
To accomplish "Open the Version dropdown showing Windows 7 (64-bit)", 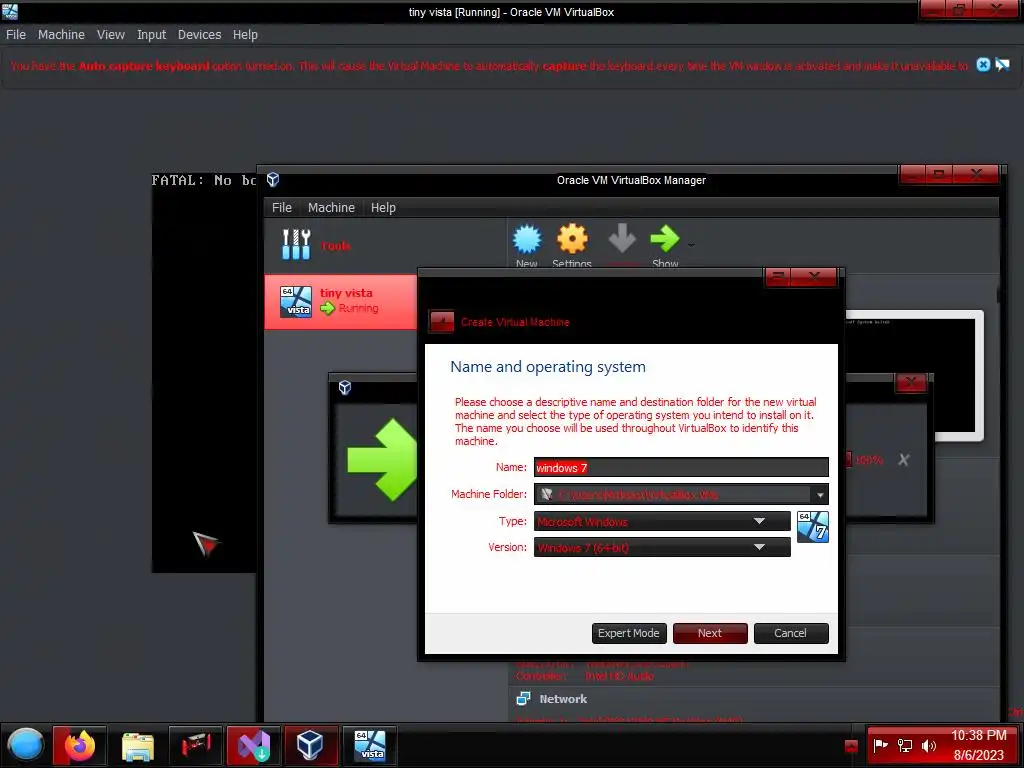I will point(662,547).
